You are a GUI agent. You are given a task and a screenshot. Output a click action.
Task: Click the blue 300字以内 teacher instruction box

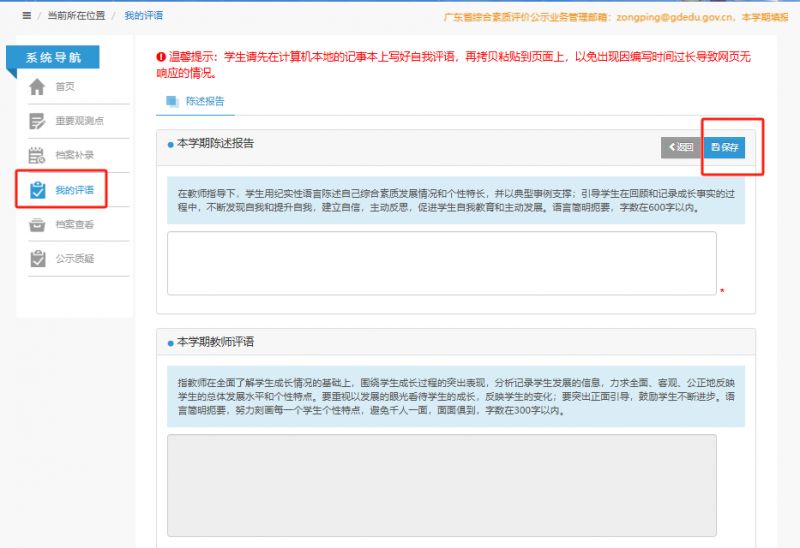coord(456,396)
